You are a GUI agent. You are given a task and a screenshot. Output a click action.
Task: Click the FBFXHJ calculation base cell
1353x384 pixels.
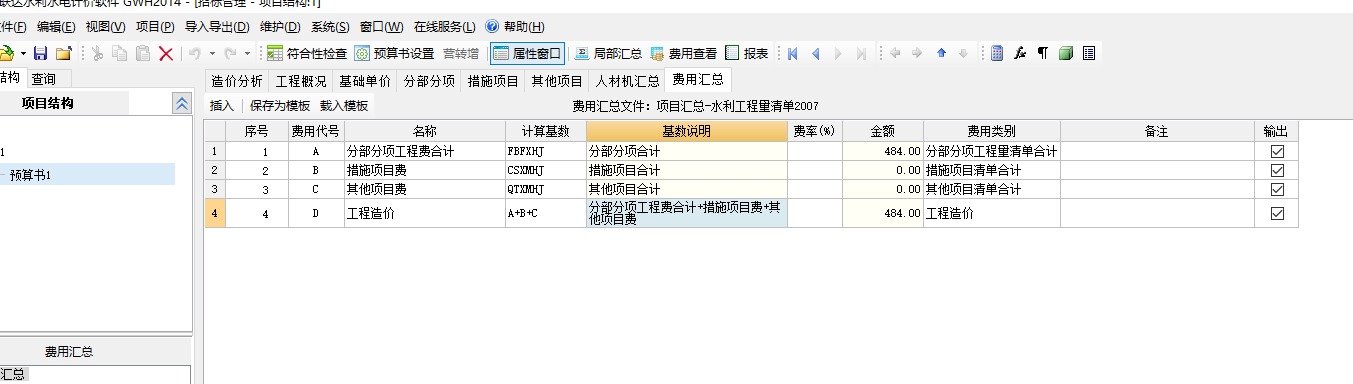tap(545, 151)
